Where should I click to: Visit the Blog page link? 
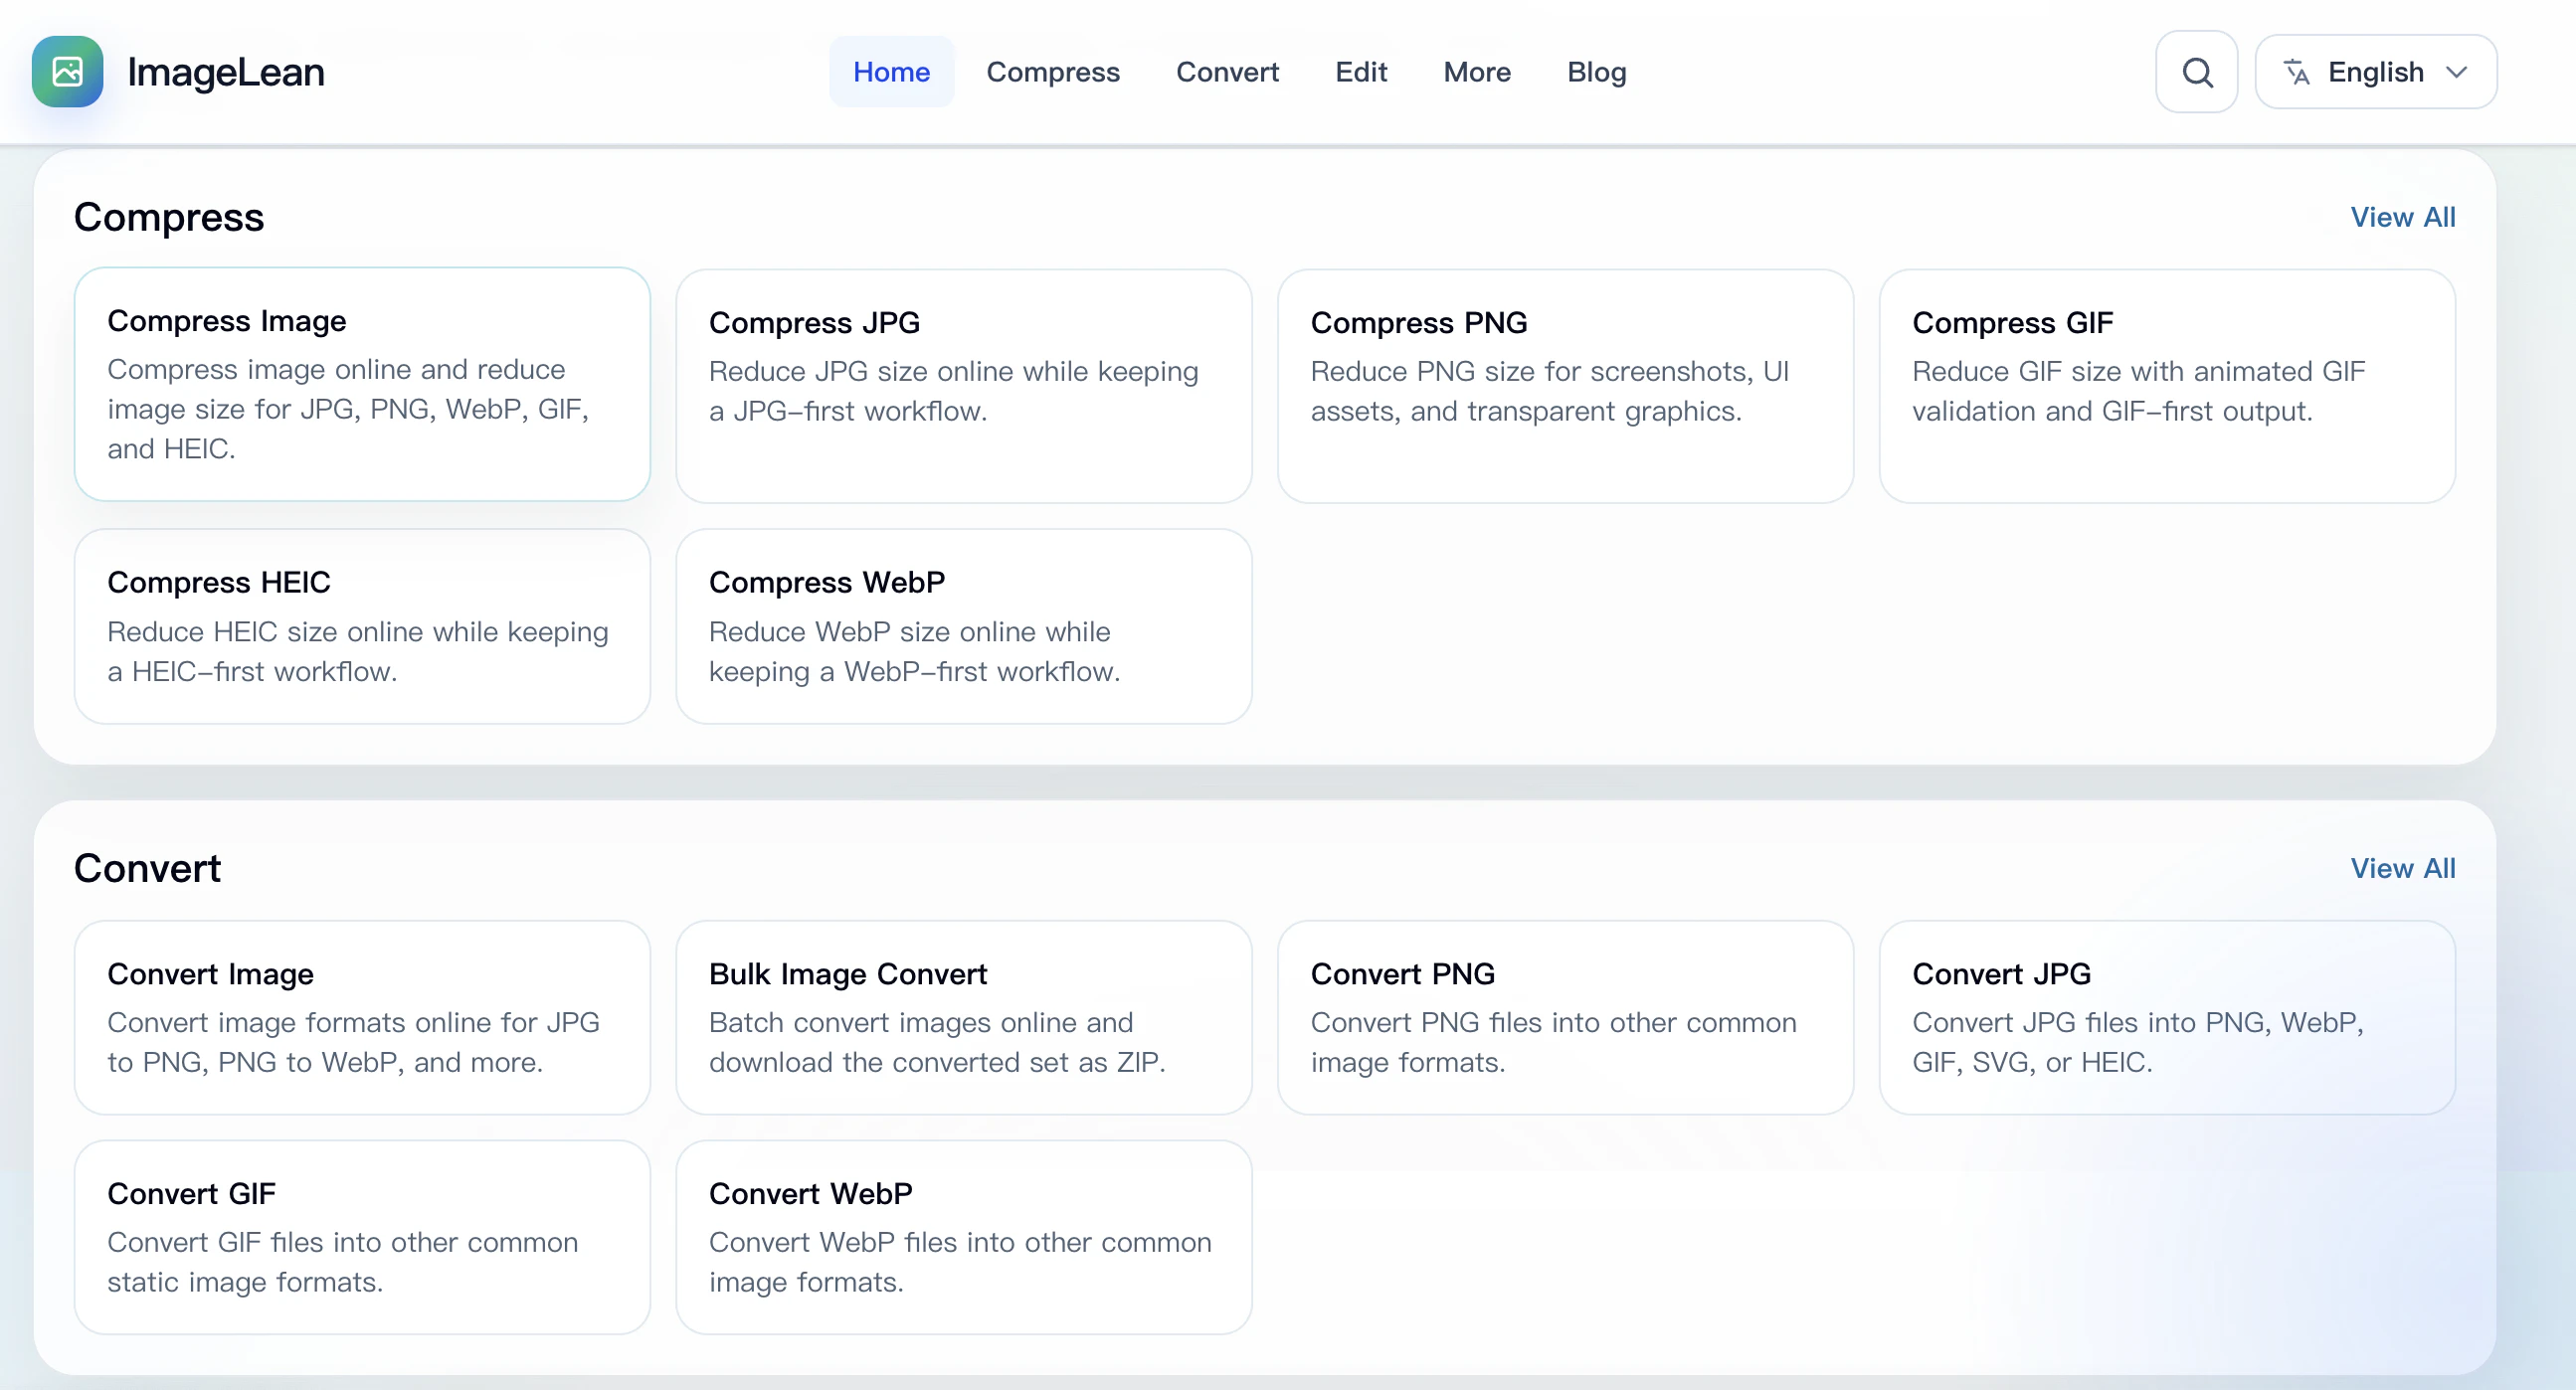(x=1596, y=72)
